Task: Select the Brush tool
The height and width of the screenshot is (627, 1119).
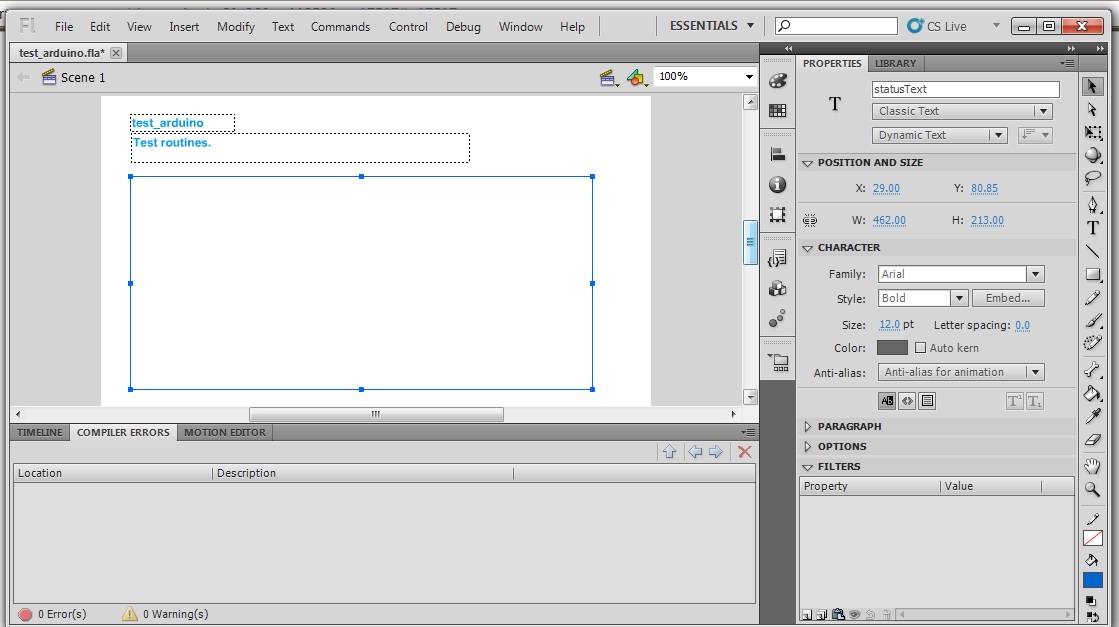Action: (x=1092, y=320)
